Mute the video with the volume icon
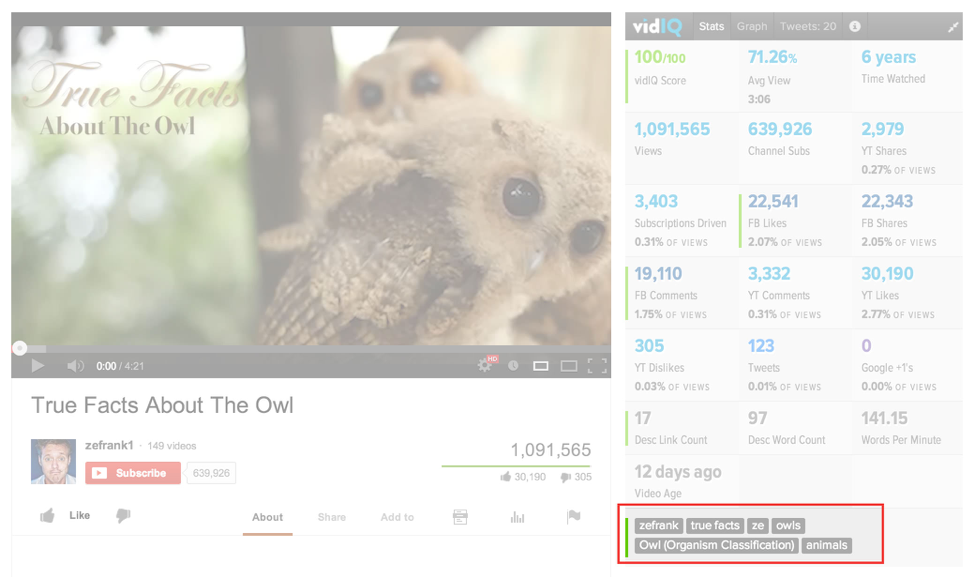The image size is (974, 577). pos(74,366)
